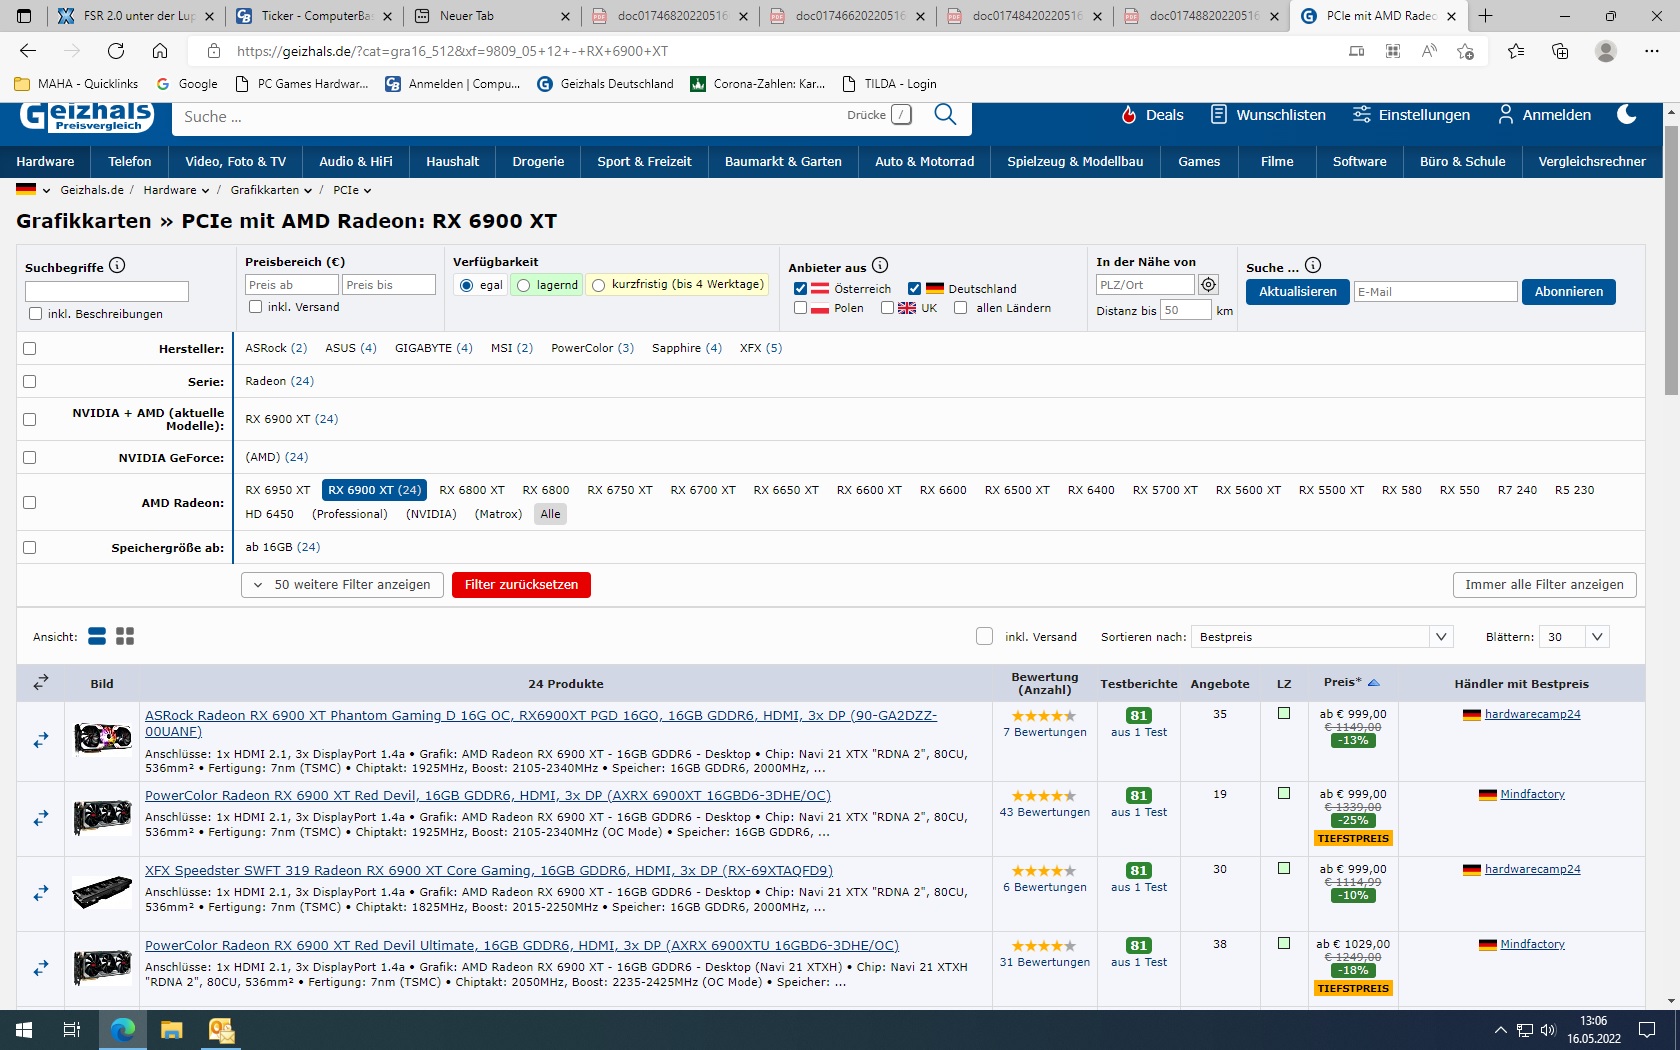Open the Blättern page-size dropdown

[x=1575, y=637]
